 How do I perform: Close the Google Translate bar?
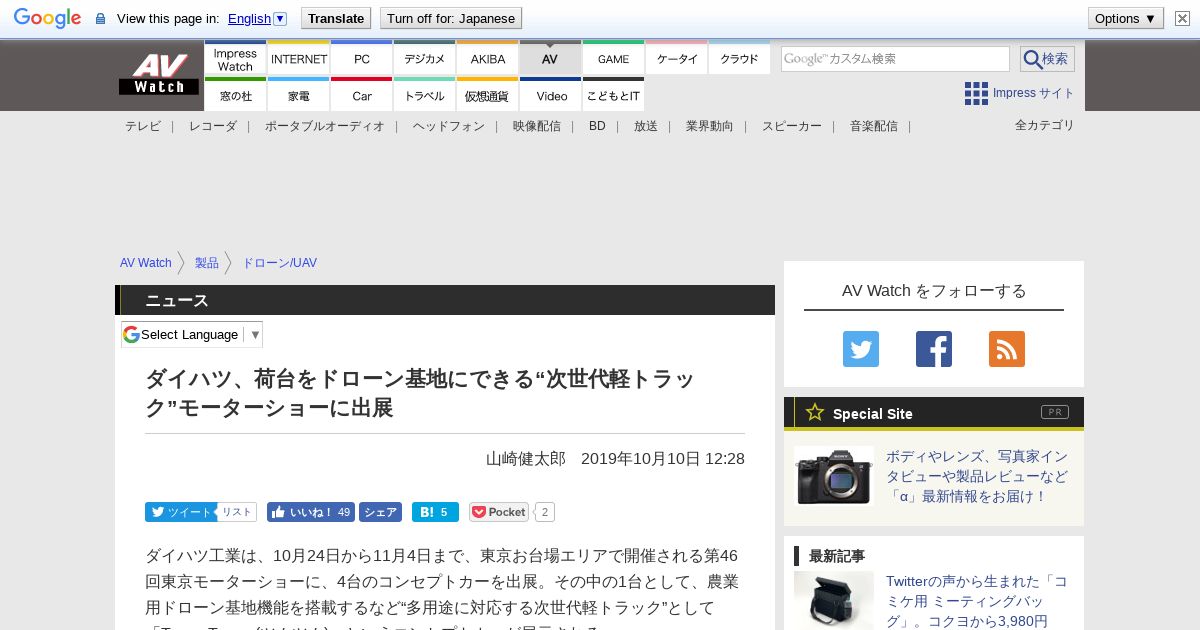coord(1182,18)
